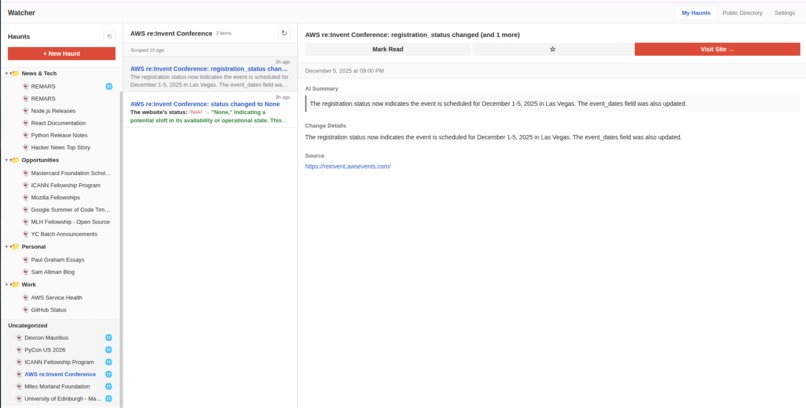
Task: Select the University of Edinburgh haunt name
Action: (63, 399)
